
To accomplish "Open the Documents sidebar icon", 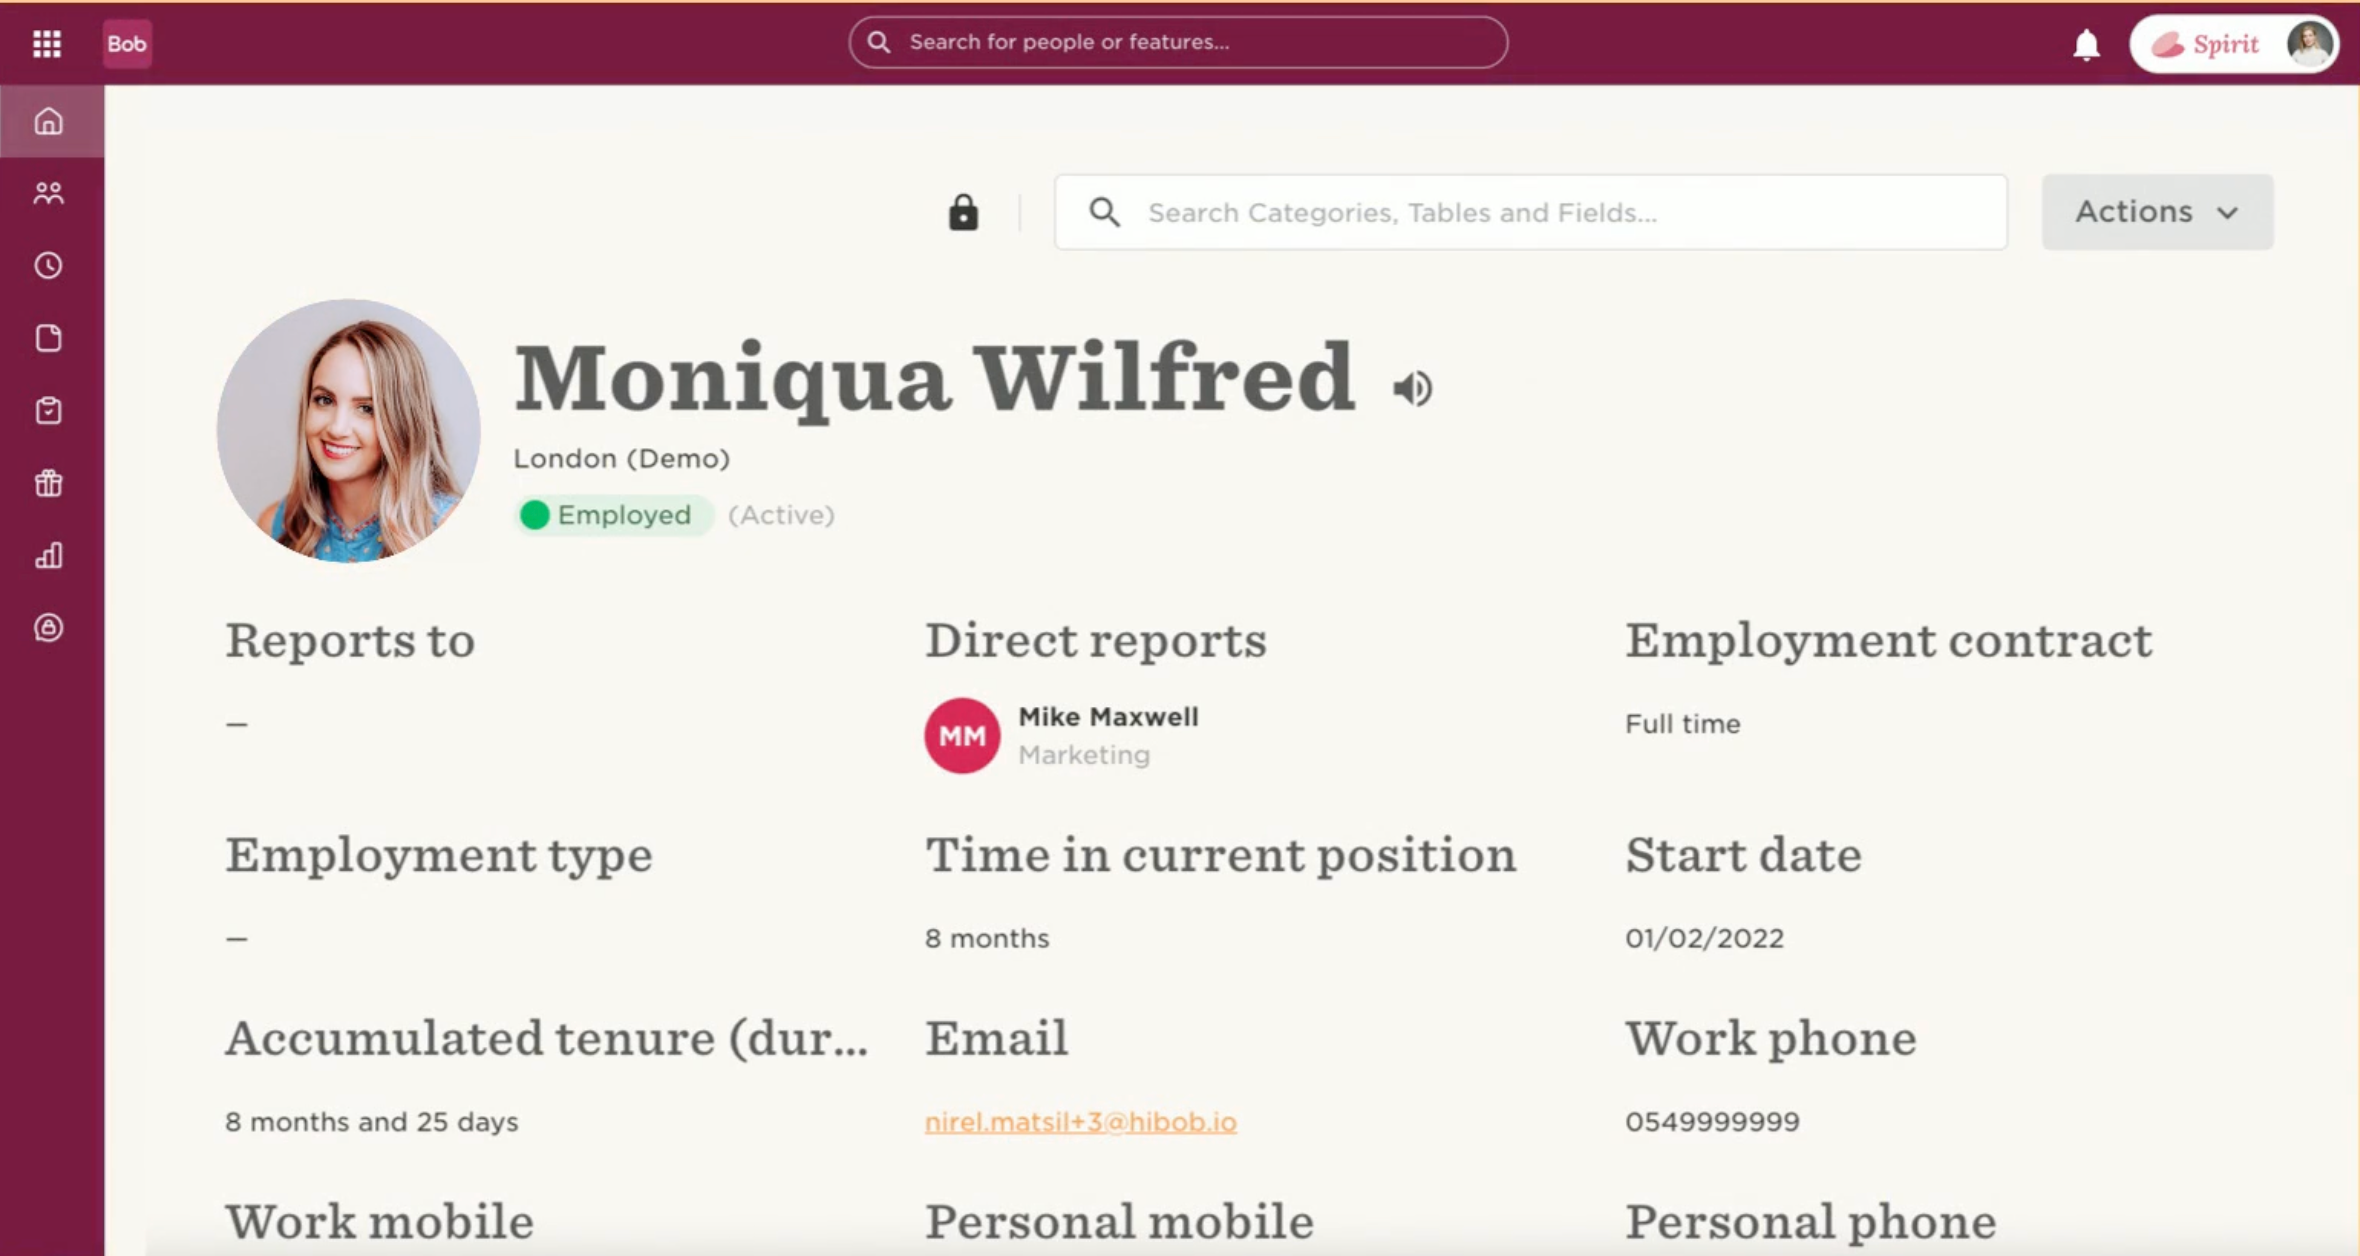I will tap(48, 338).
